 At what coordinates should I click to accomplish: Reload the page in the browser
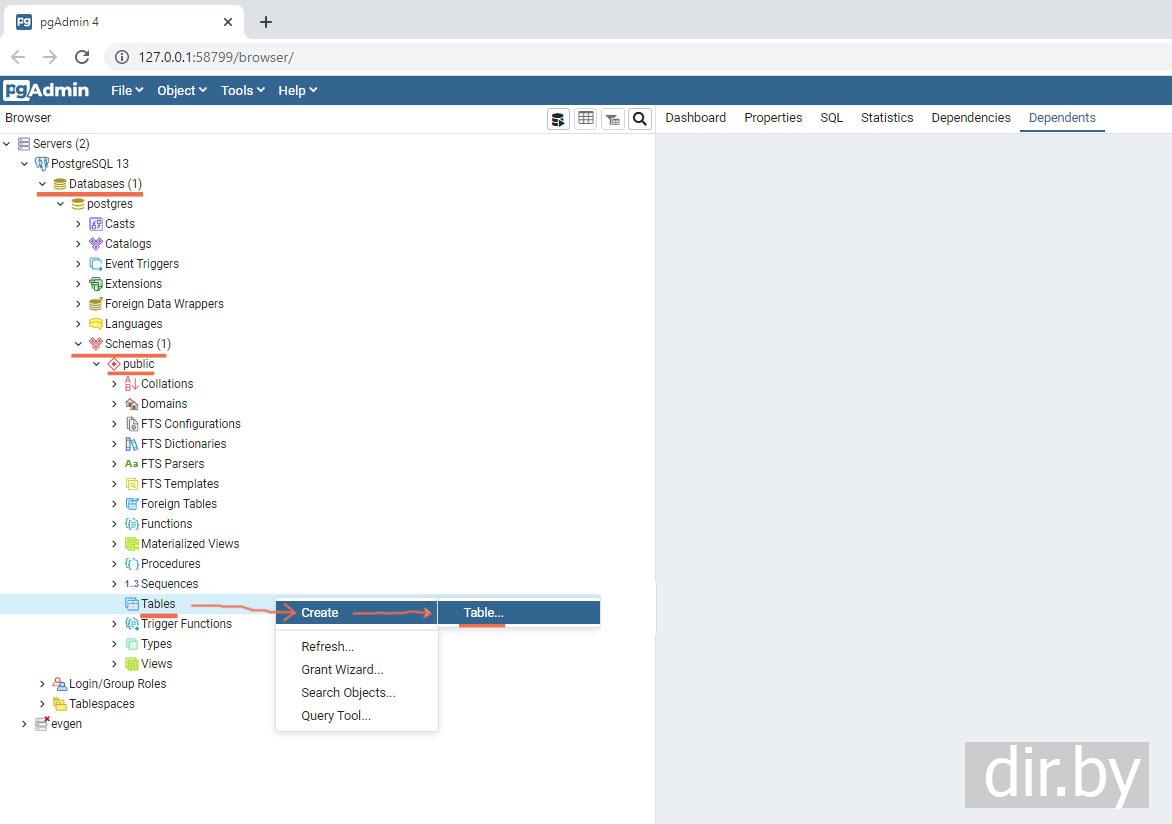(82, 57)
